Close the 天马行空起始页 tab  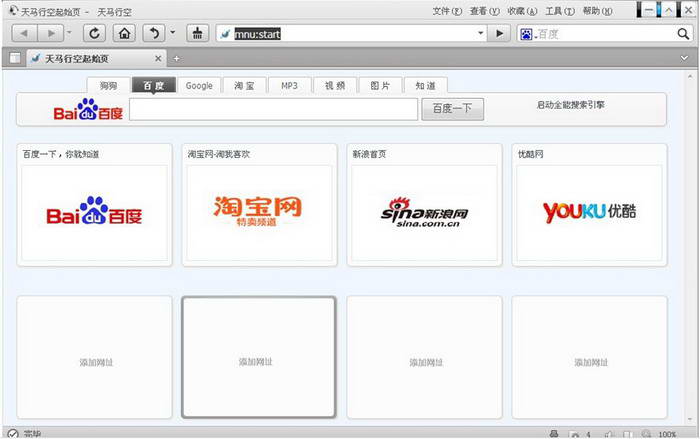158,59
